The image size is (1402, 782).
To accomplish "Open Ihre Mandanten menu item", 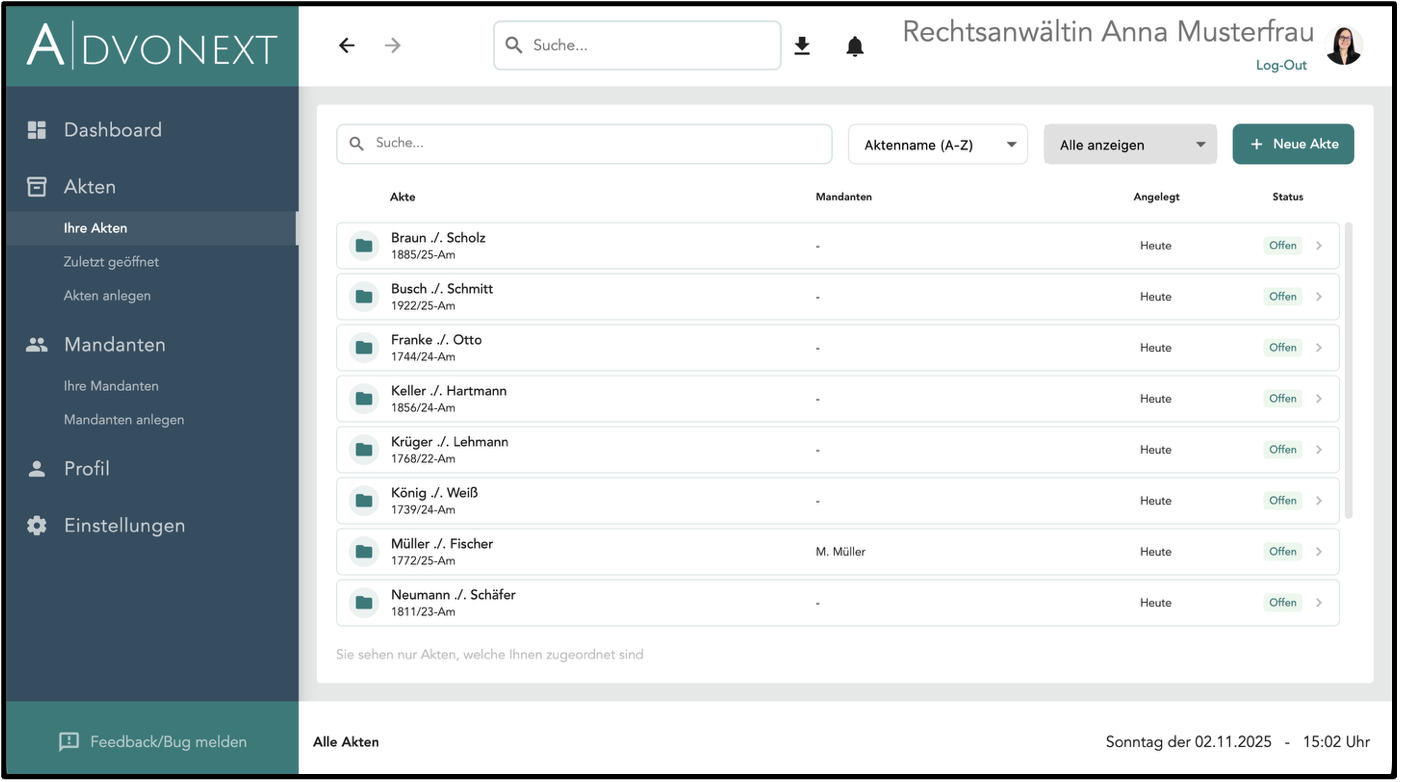I will click(111, 386).
